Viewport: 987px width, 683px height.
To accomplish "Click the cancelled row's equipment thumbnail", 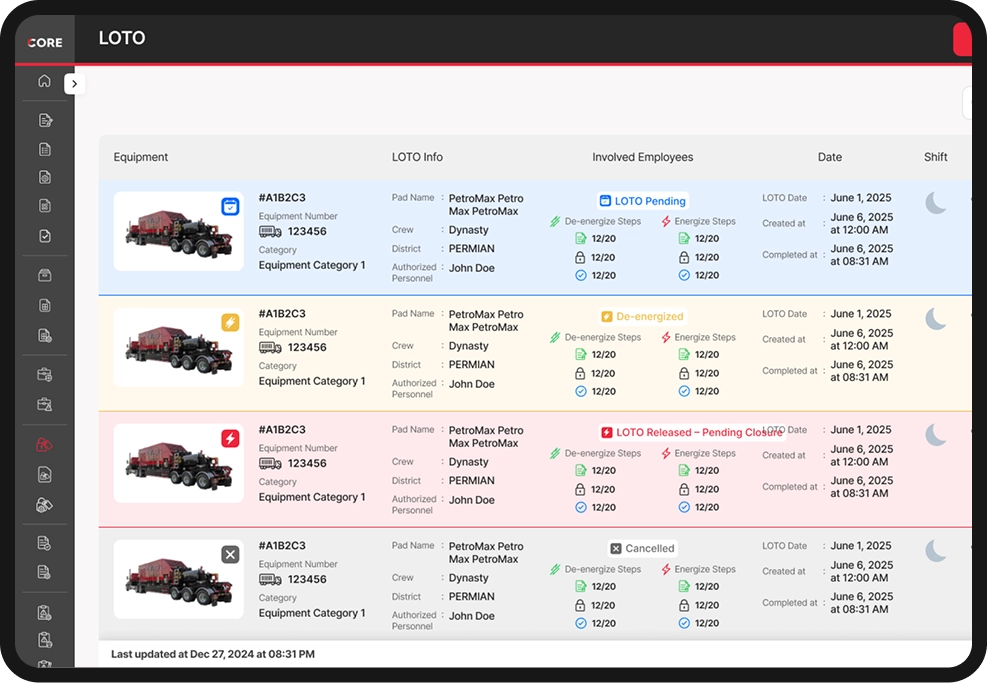I will [179, 579].
